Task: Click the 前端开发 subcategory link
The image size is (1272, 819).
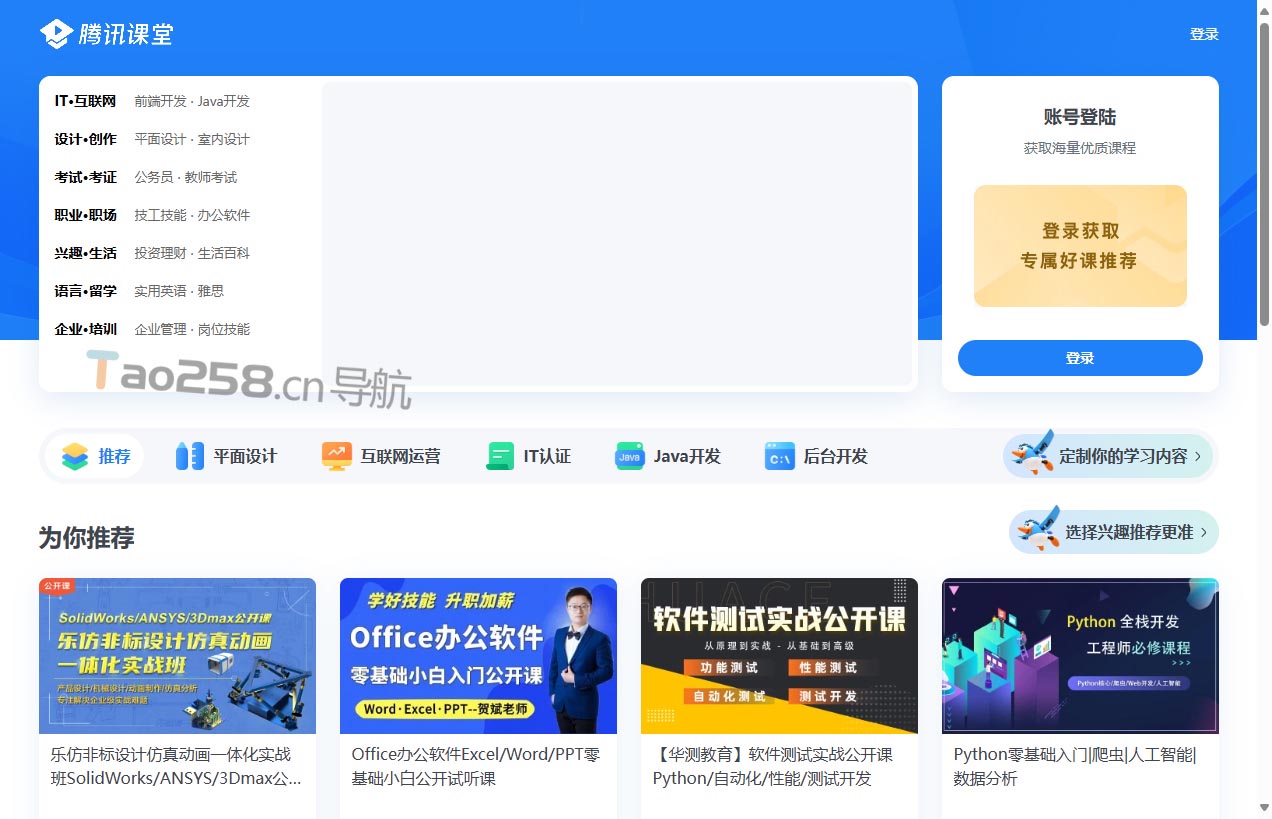Action: tap(160, 101)
